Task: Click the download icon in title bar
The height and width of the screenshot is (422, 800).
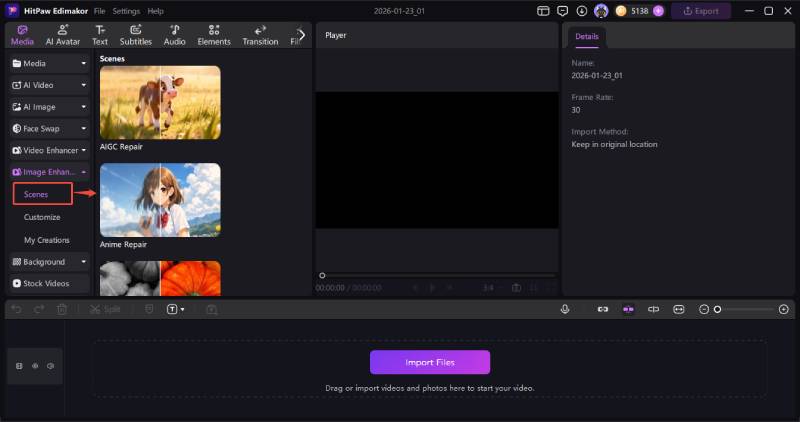Action: [x=581, y=11]
